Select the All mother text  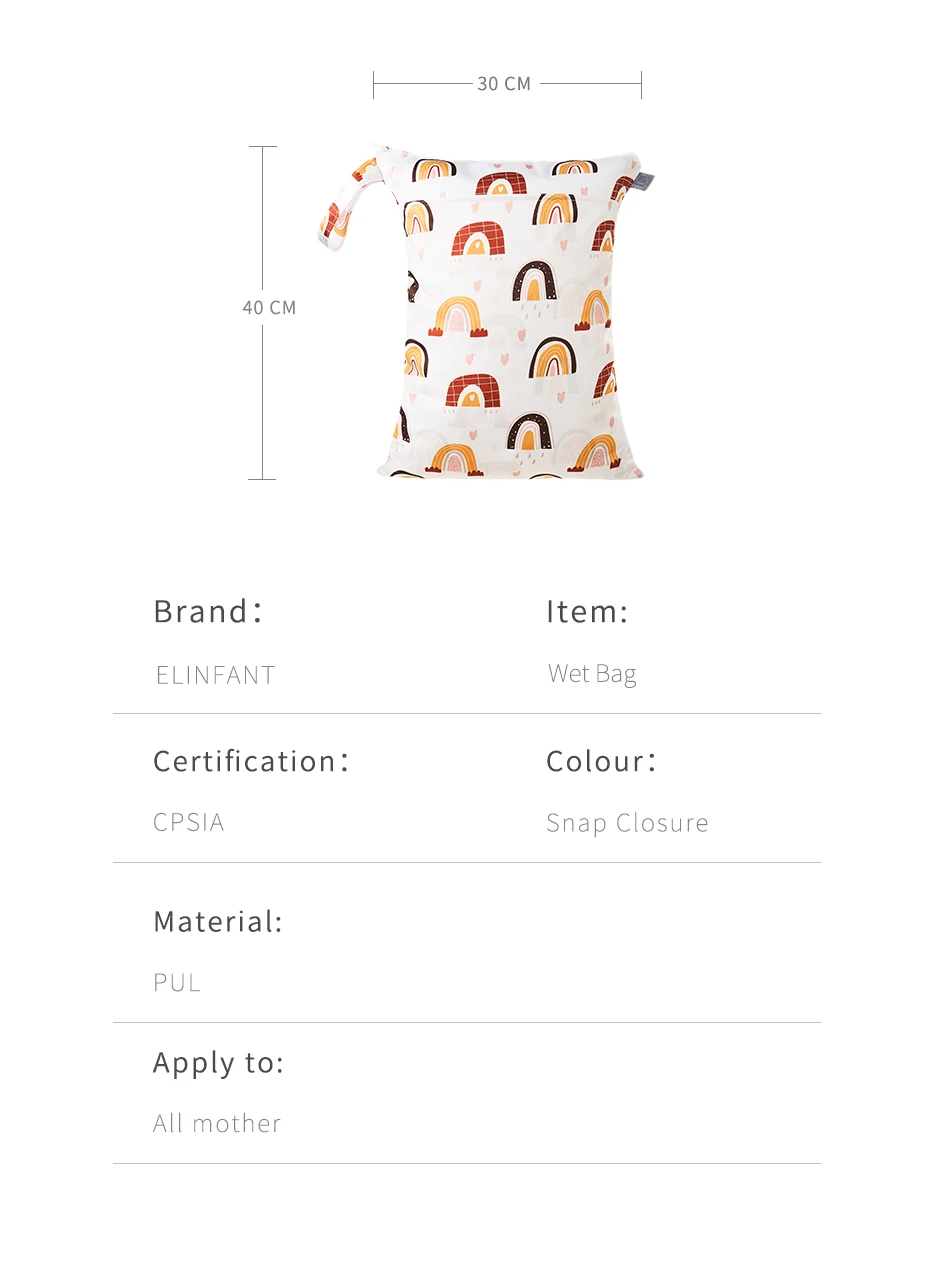click(217, 1123)
